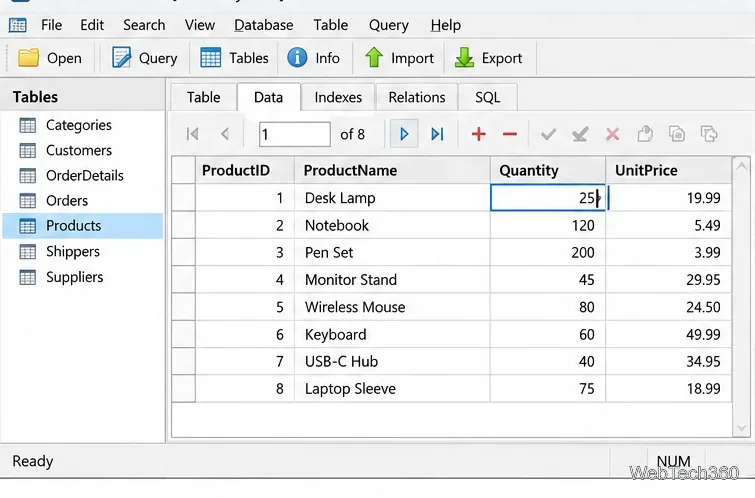The height and width of the screenshot is (498, 755).
Task: Open the Query menu
Action: pos(389,25)
